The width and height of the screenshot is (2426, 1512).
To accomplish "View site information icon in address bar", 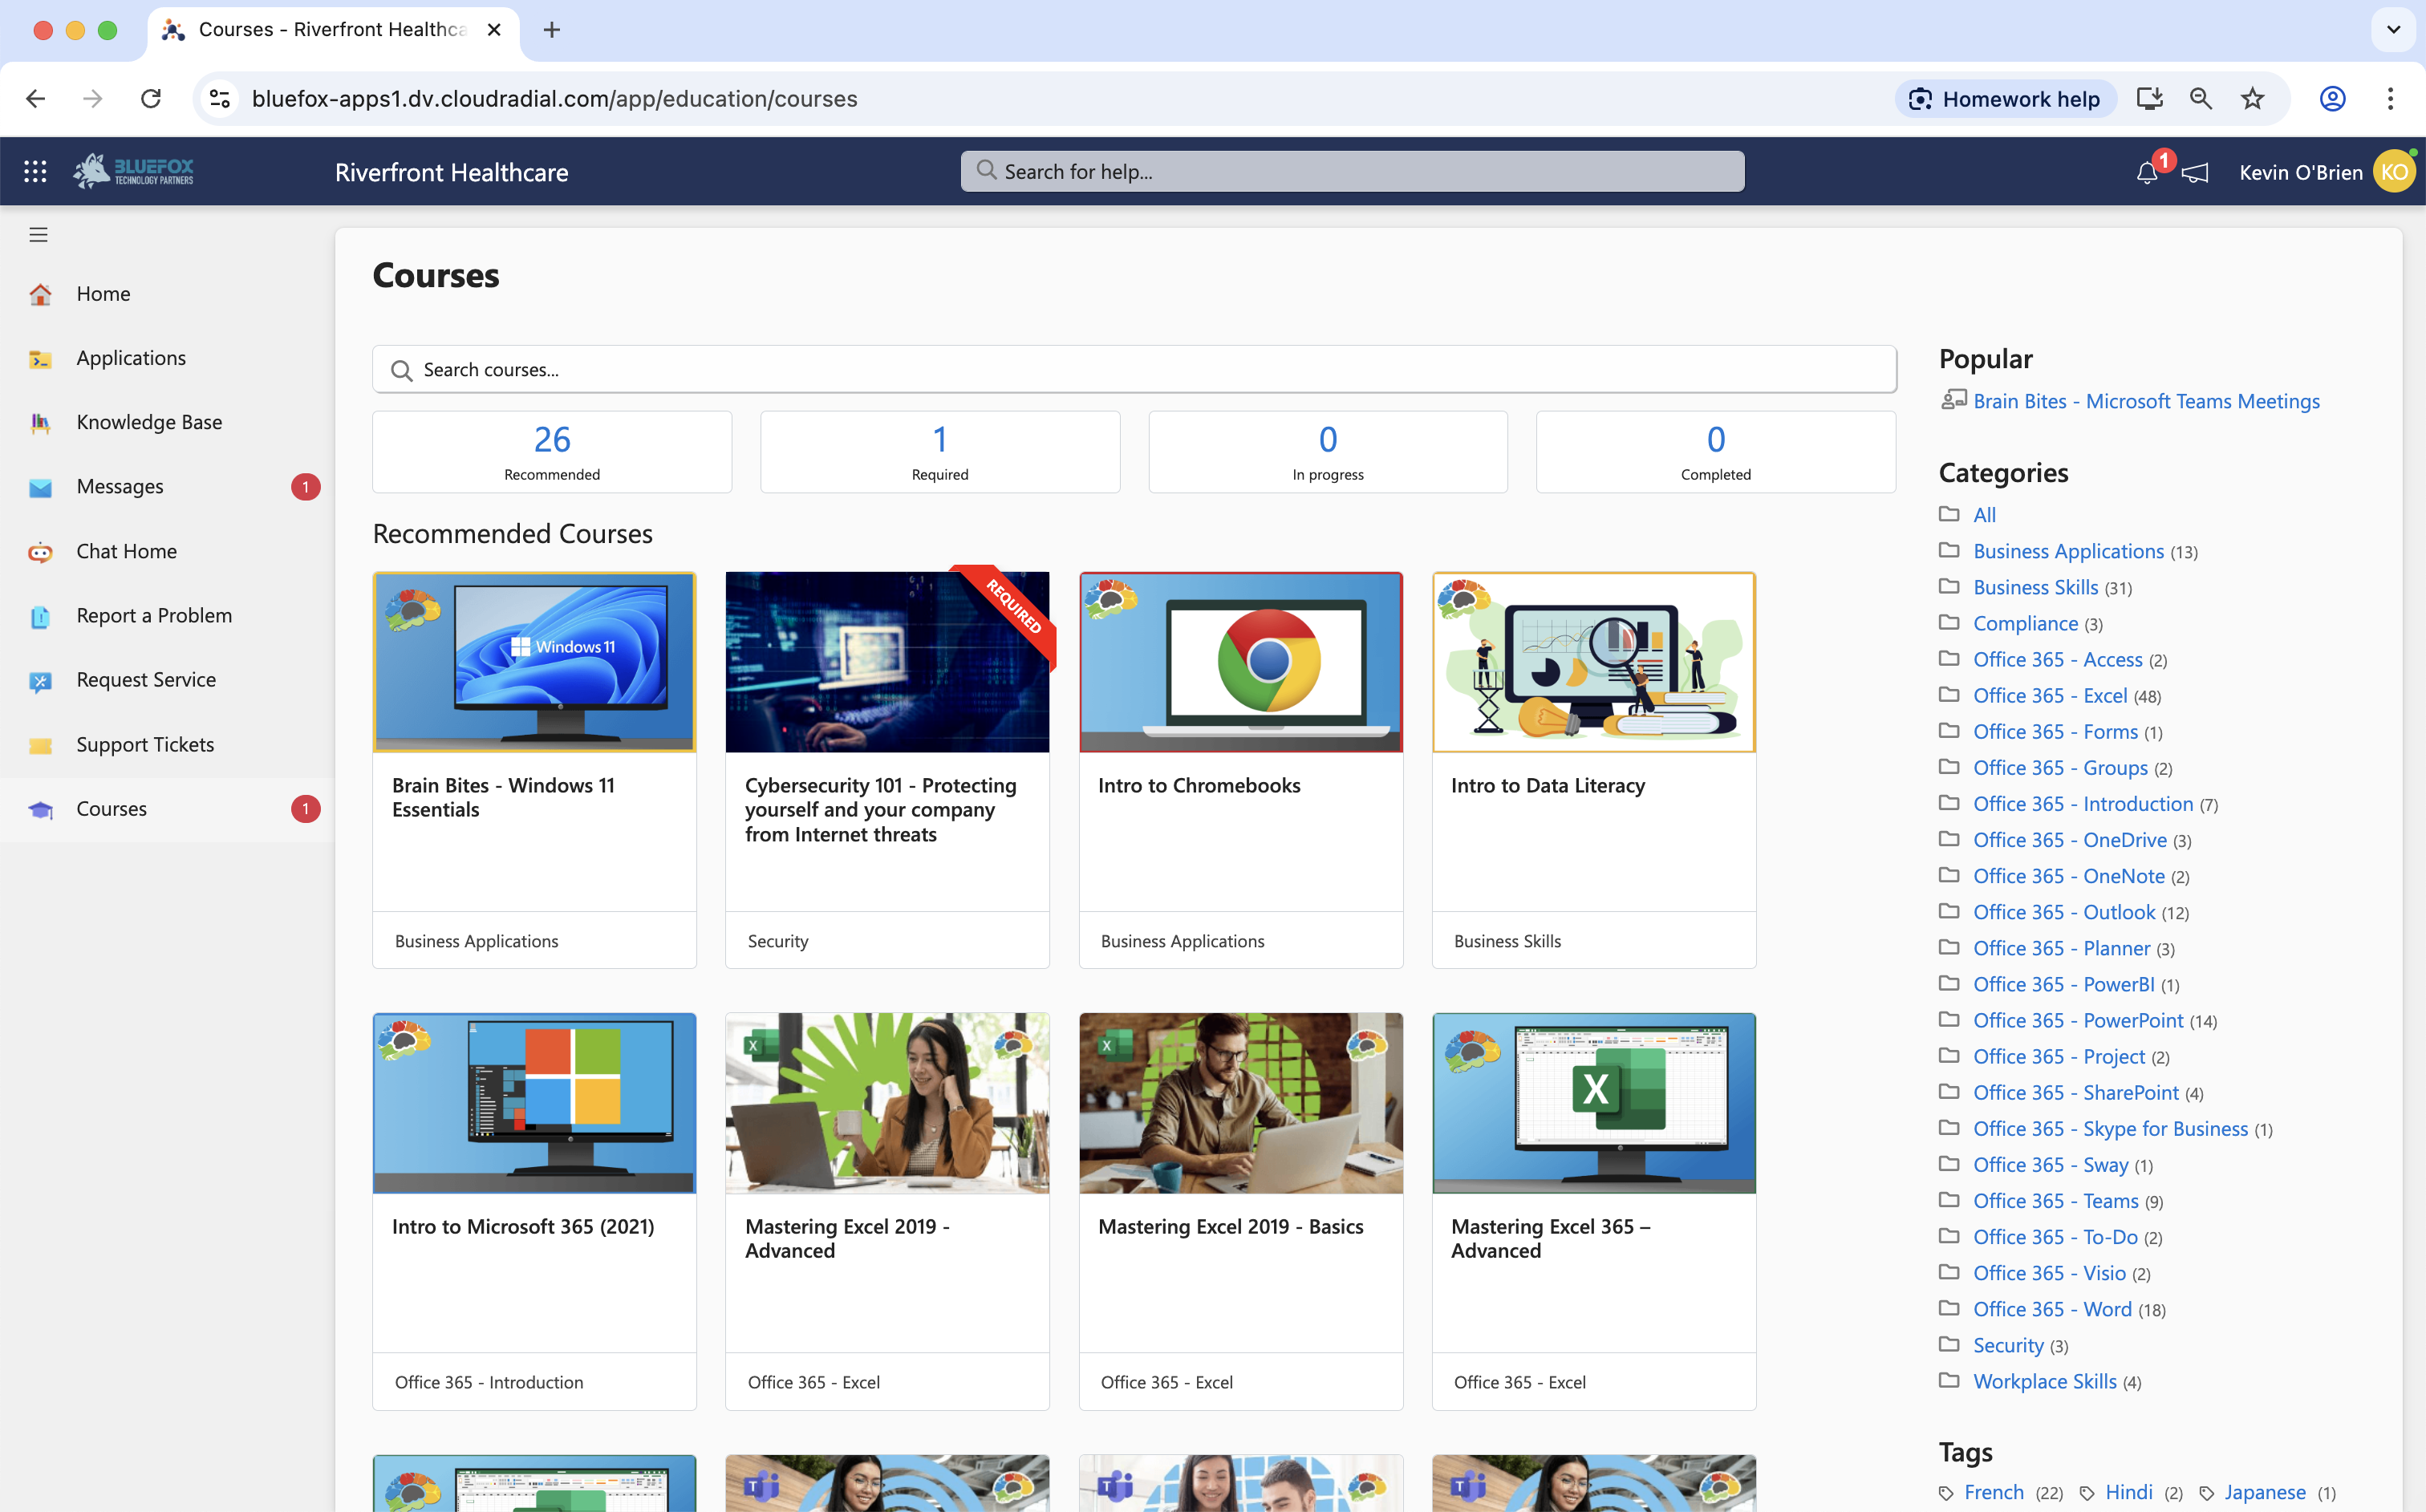I will pyautogui.click(x=220, y=99).
